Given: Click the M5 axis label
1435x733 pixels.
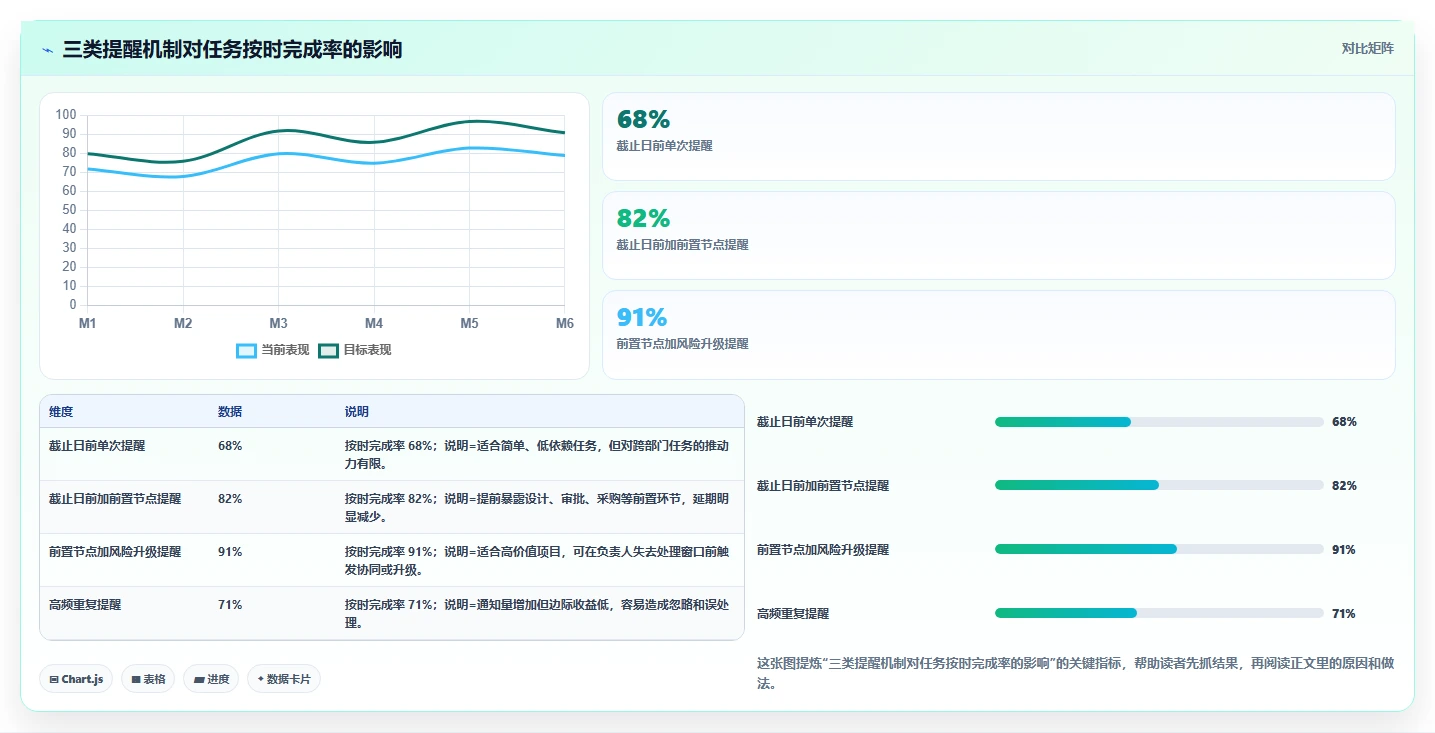Looking at the screenshot, I should (469, 324).
